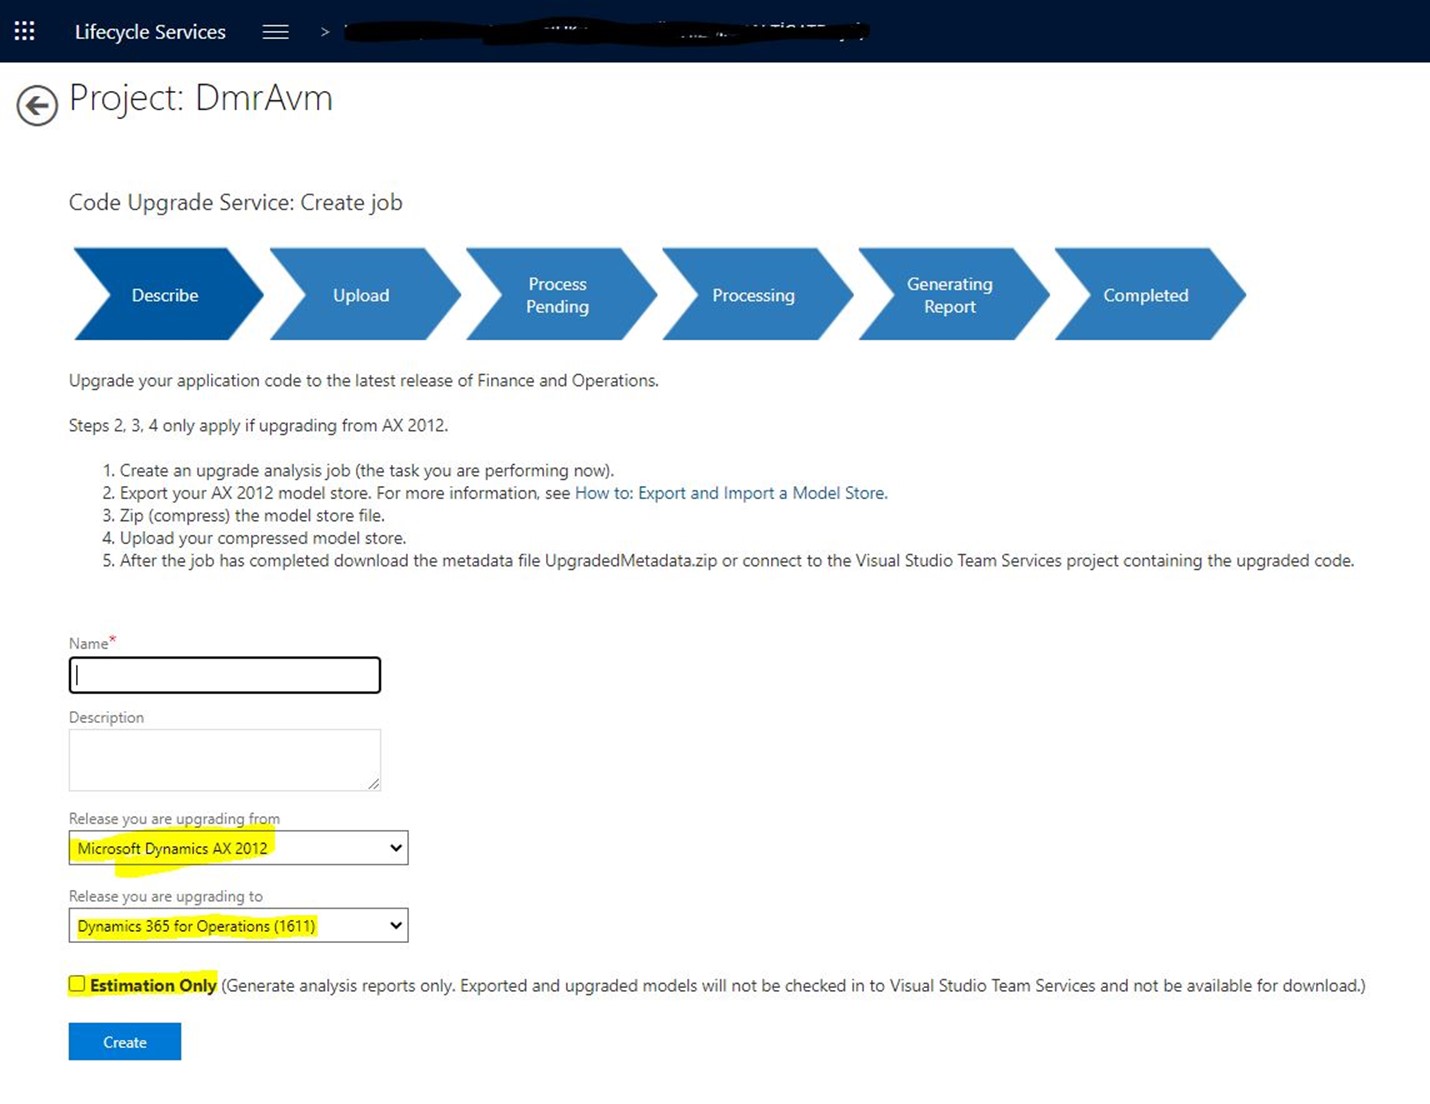Screen dimensions: 1430x1104
Task: Select the Completed step
Action: click(1148, 295)
